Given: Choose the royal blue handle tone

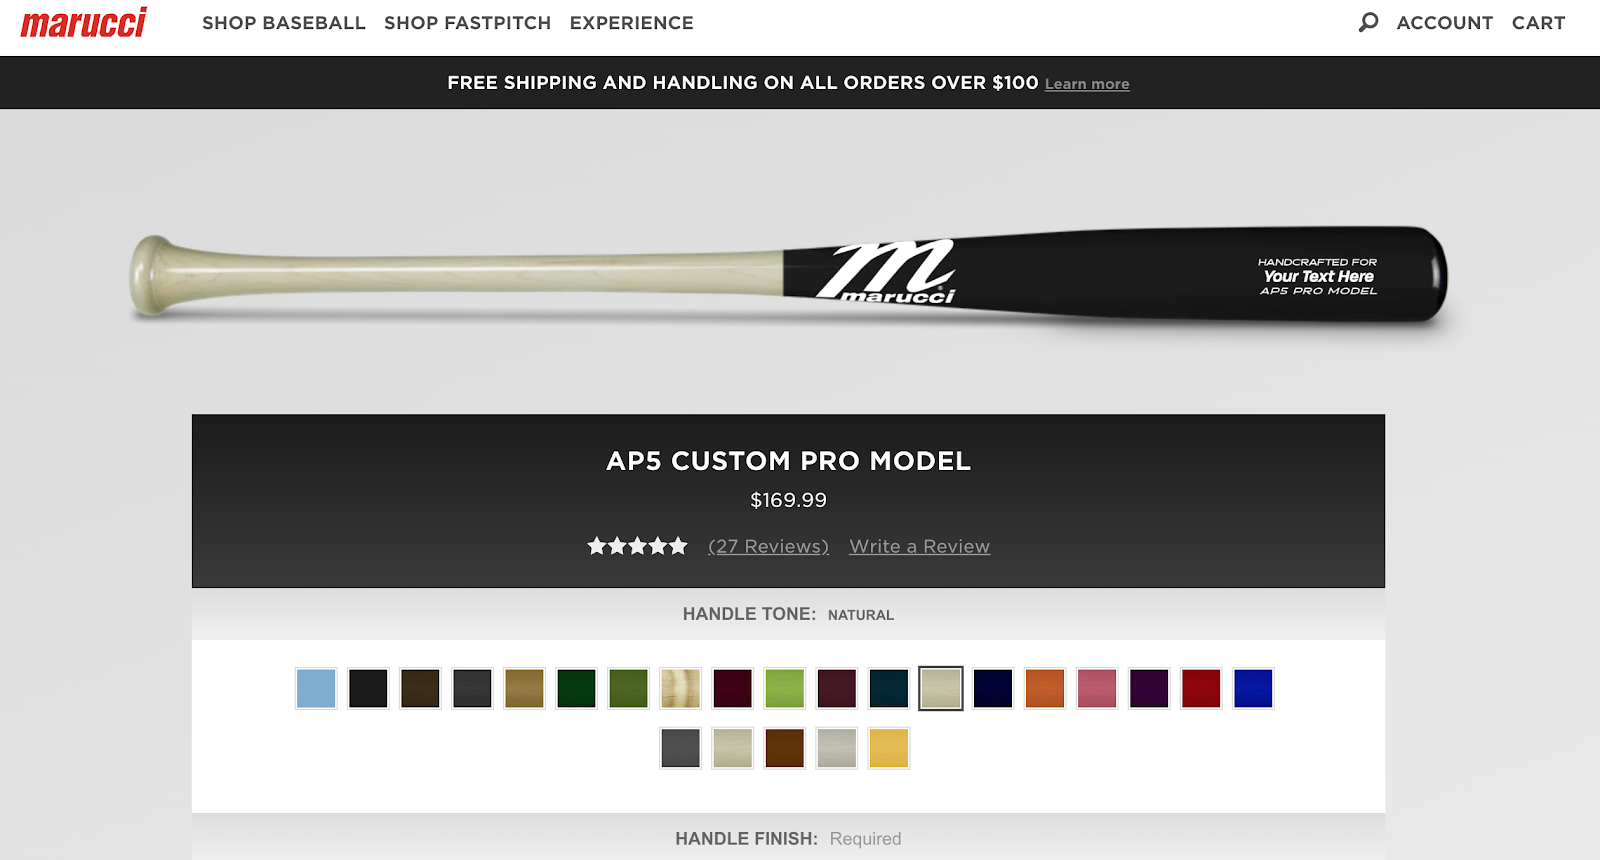Looking at the screenshot, I should tap(1252, 688).
